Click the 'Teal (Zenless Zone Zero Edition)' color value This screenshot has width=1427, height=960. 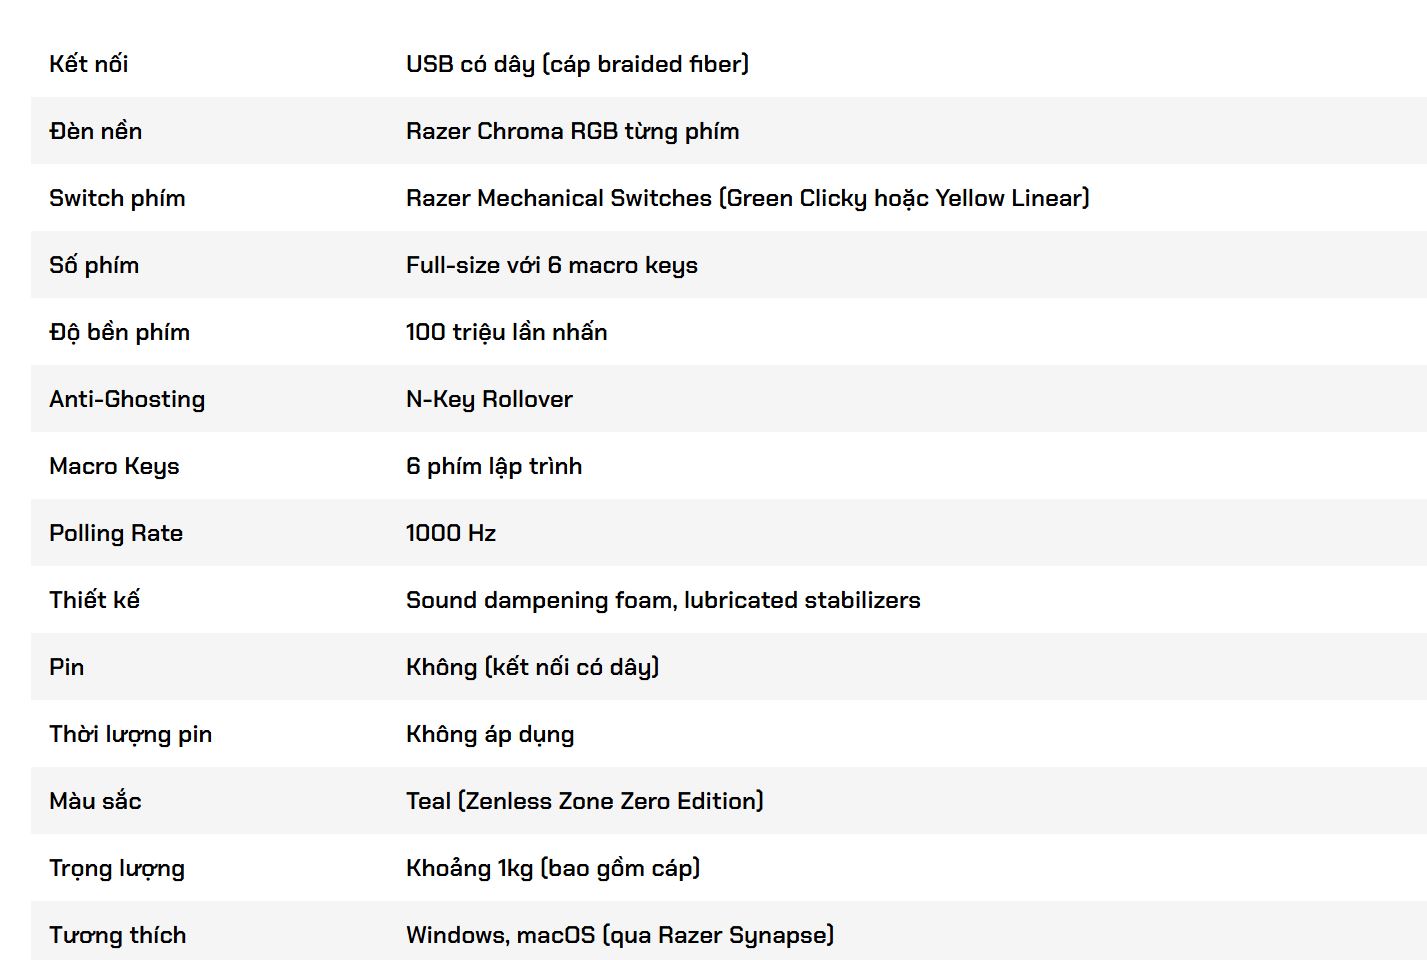[x=584, y=801]
